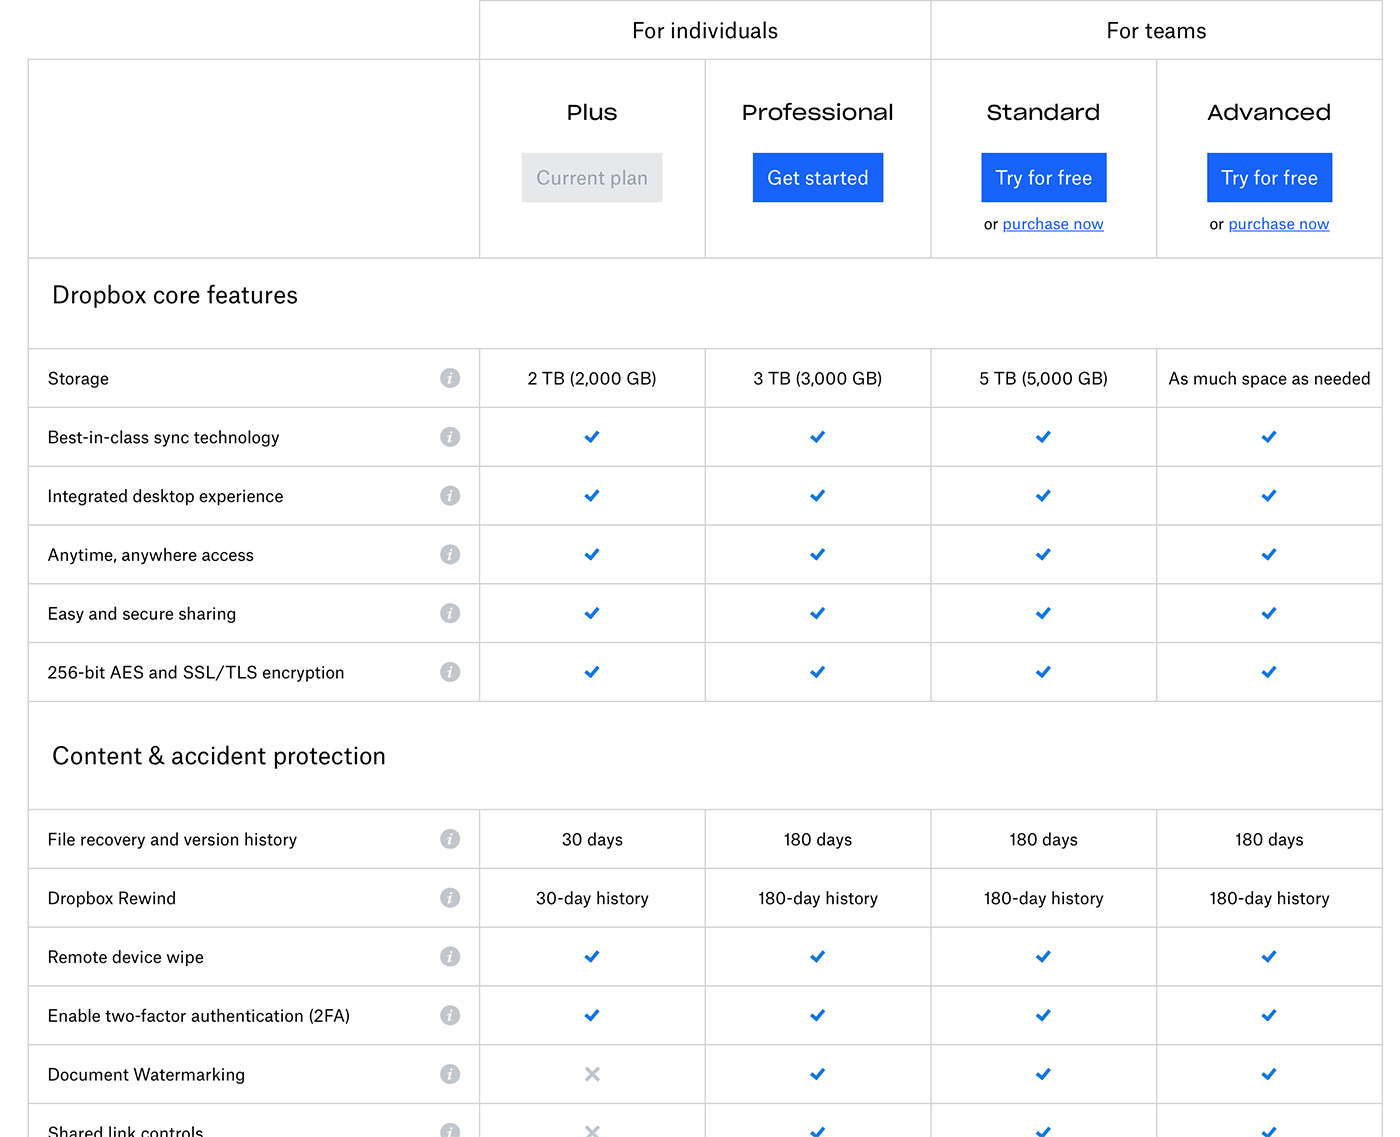1400x1137 pixels.
Task: Click info icon next to Dropbox Rewind
Action: point(450,898)
